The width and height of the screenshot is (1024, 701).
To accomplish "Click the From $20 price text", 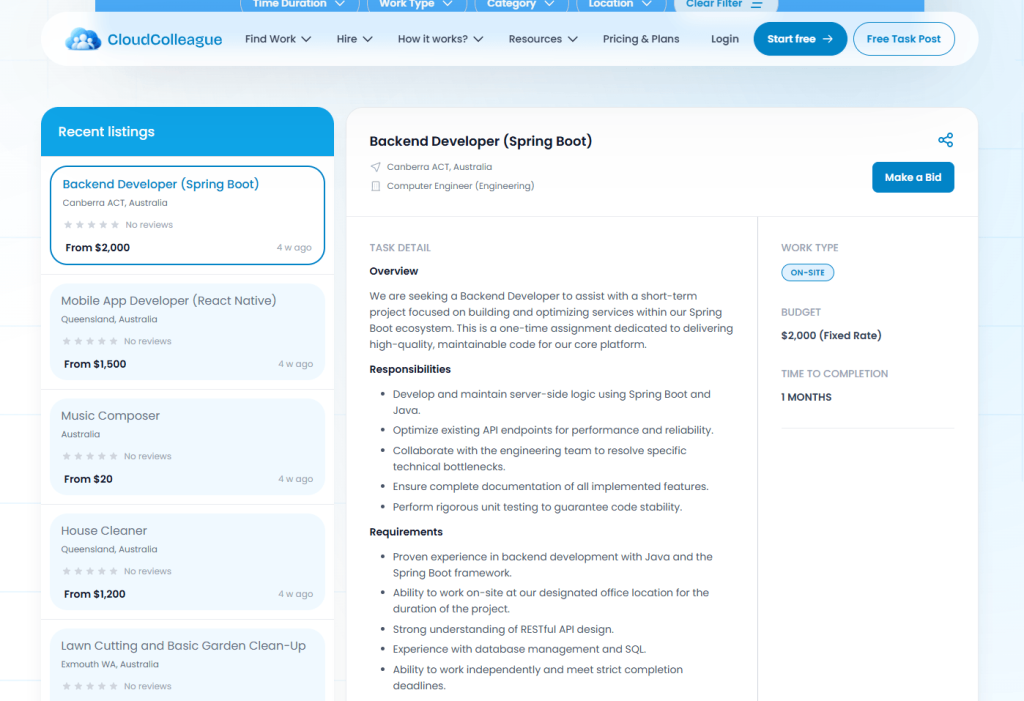I will point(88,479).
